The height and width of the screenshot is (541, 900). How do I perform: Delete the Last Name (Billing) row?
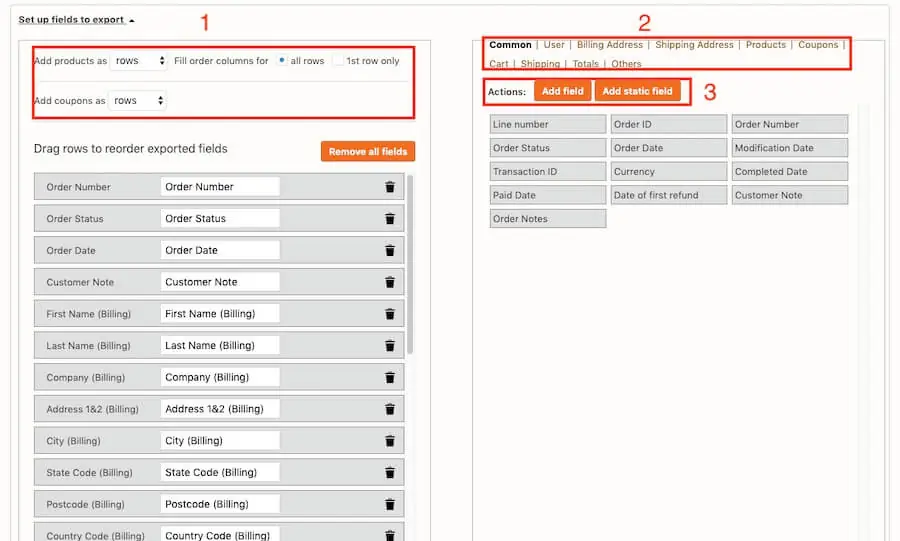coord(390,346)
